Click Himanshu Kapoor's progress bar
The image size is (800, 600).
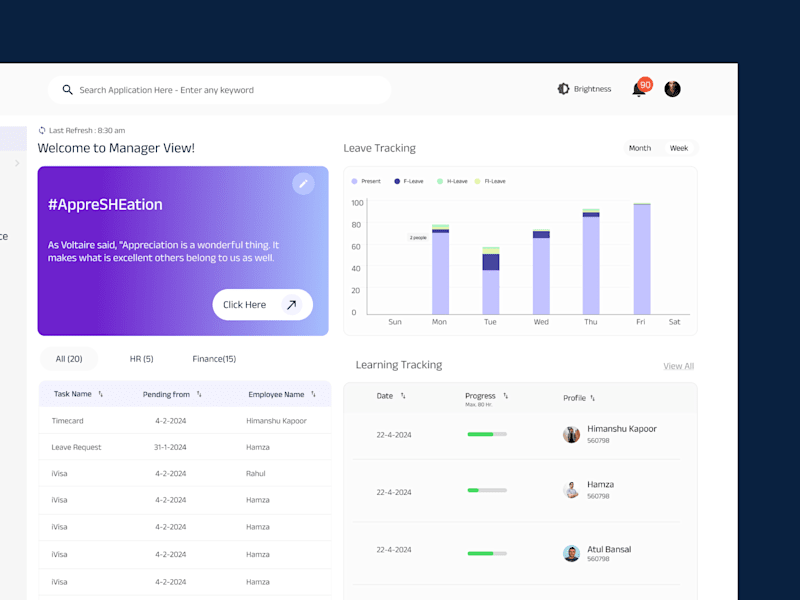click(487, 434)
